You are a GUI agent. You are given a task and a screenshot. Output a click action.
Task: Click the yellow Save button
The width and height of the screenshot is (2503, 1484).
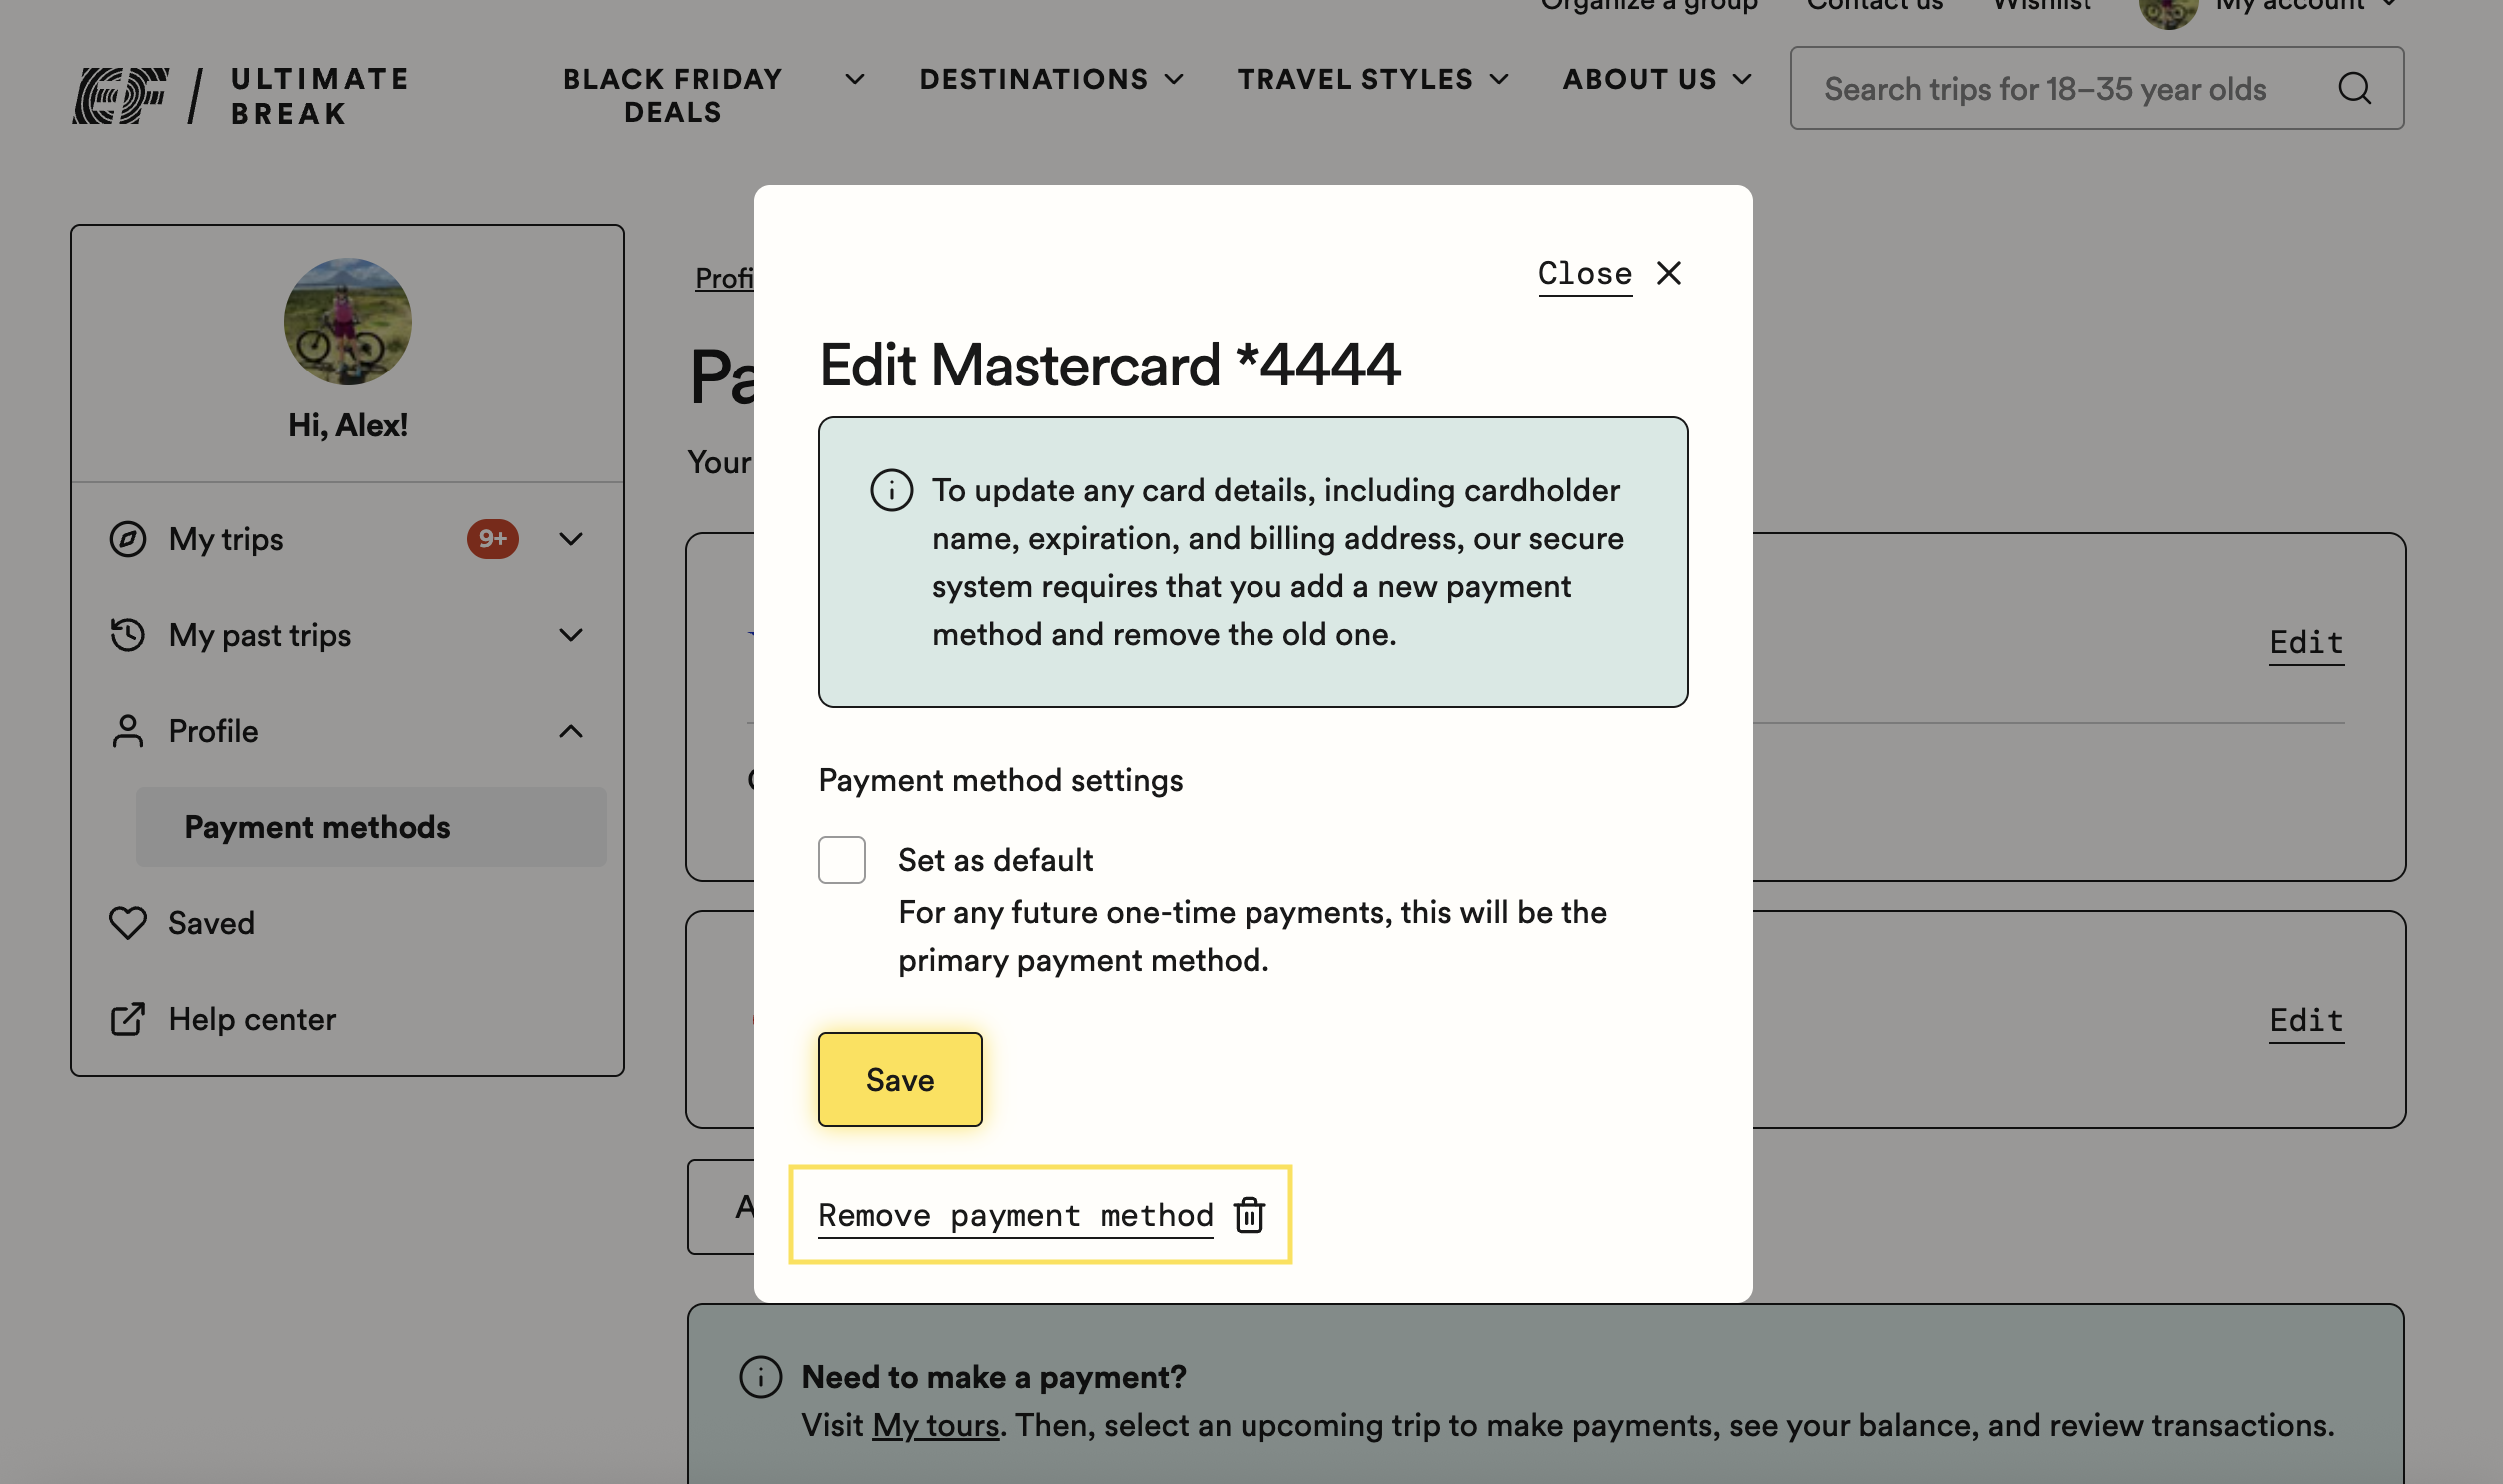tap(900, 1079)
